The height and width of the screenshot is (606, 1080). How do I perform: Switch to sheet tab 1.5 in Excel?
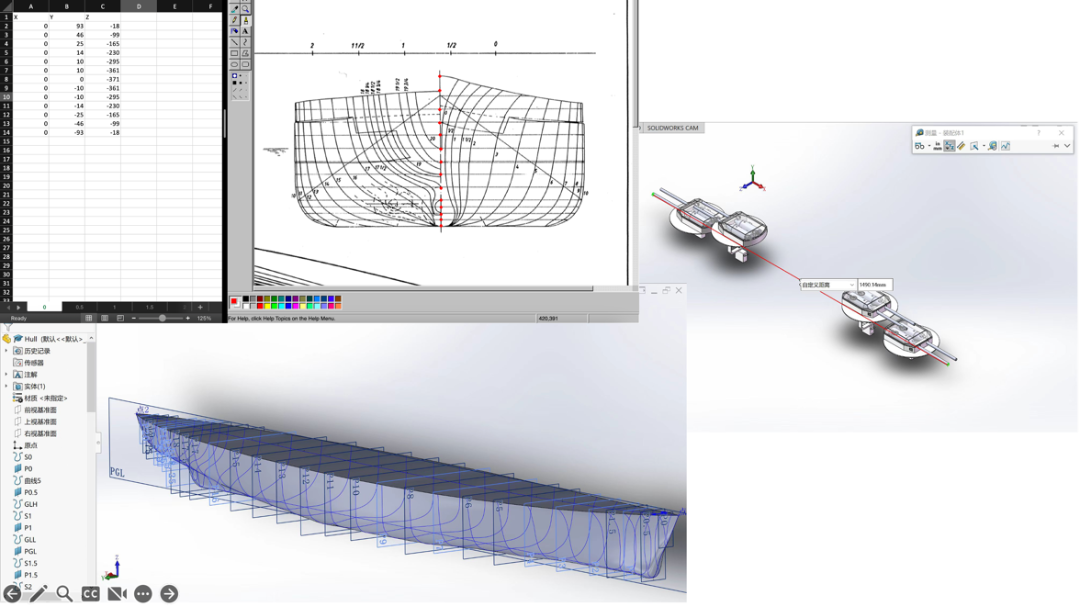pyautogui.click(x=150, y=307)
